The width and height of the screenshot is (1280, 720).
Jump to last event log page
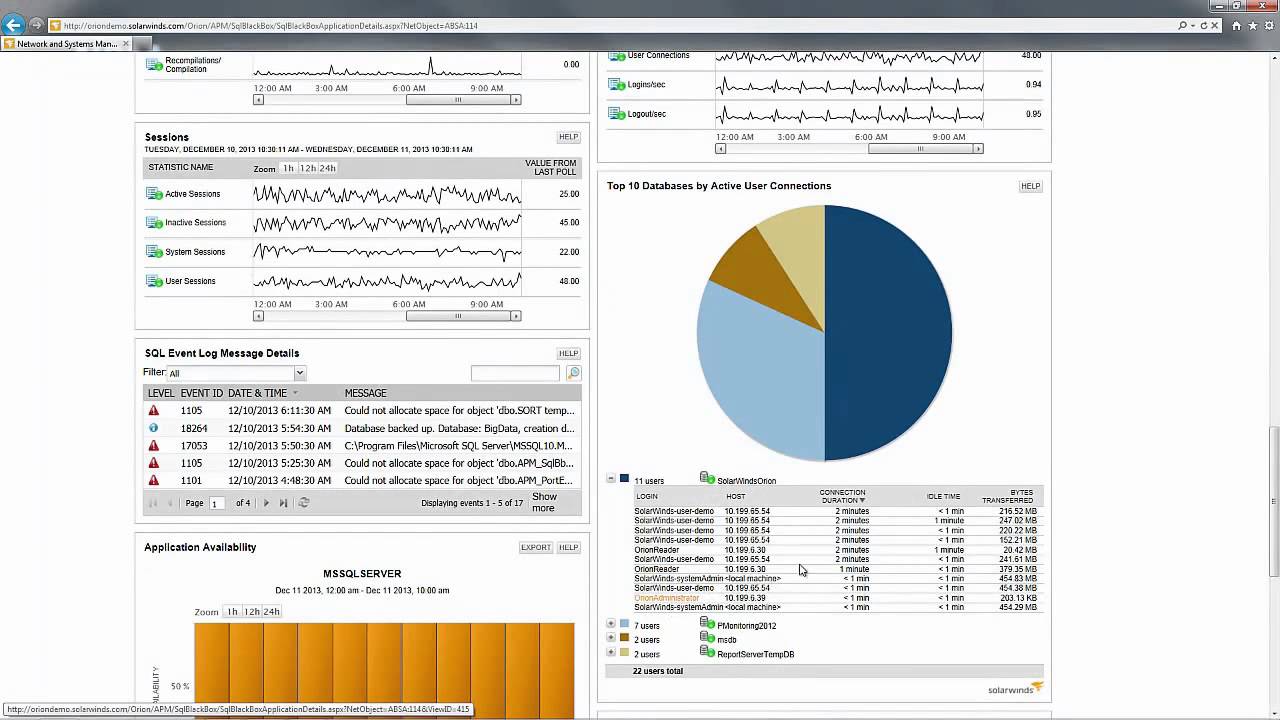284,503
